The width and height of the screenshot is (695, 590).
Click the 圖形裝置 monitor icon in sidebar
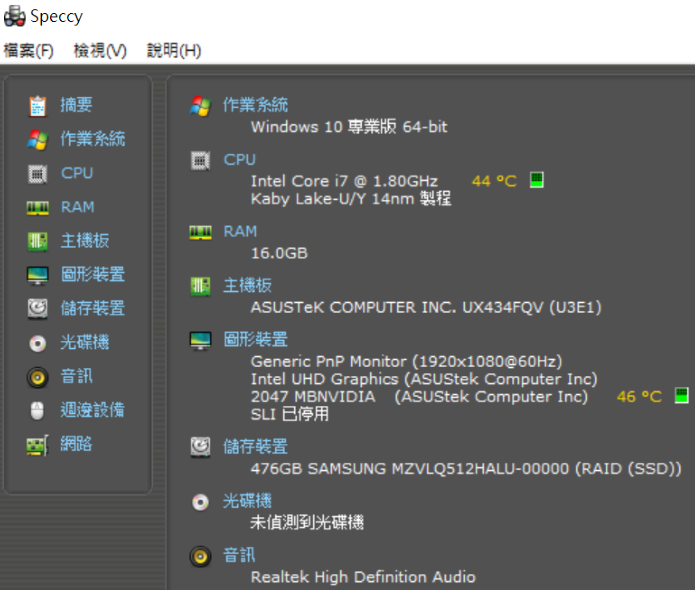click(38, 275)
